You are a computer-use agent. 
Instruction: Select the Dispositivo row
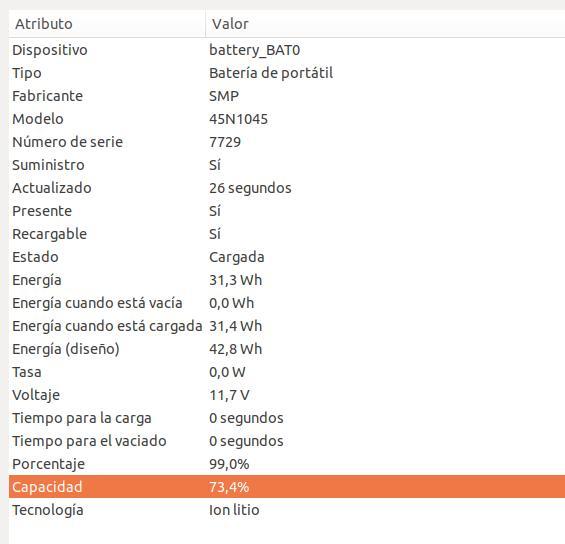tap(287, 50)
